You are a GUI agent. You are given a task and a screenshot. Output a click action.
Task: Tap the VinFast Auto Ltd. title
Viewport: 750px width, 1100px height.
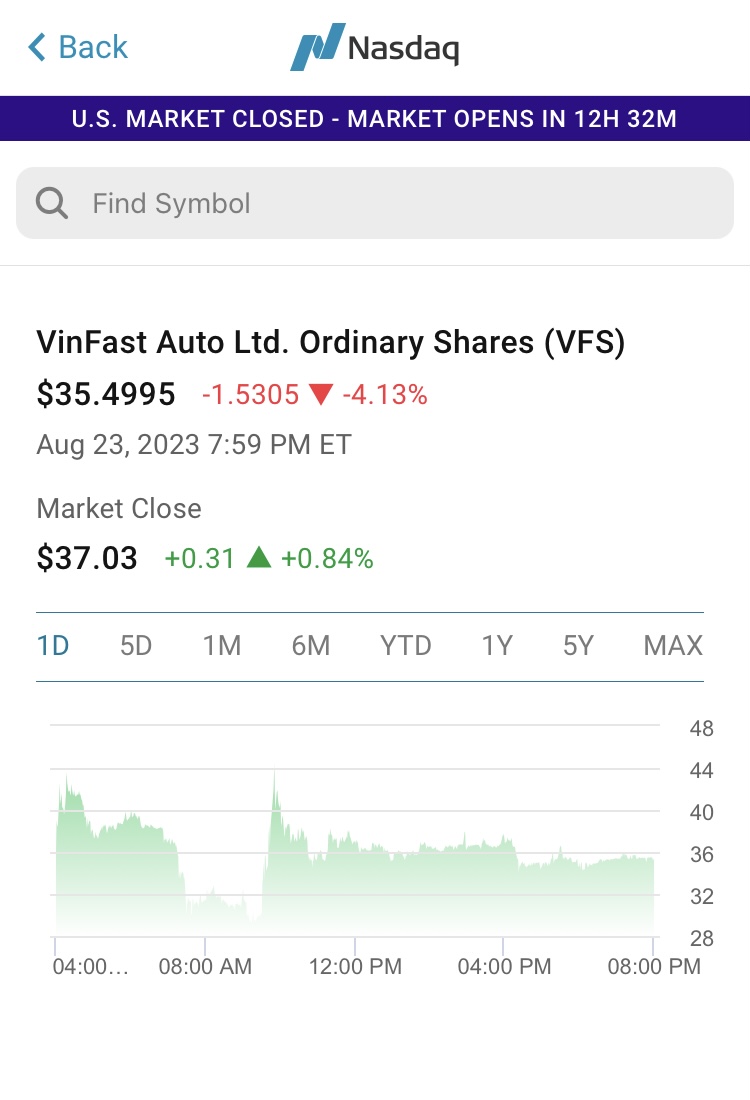click(x=330, y=342)
